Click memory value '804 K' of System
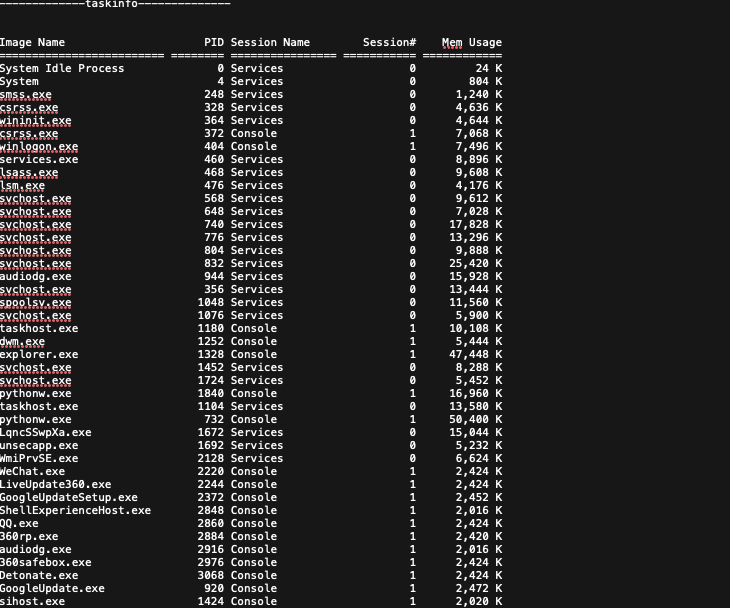 click(x=486, y=81)
